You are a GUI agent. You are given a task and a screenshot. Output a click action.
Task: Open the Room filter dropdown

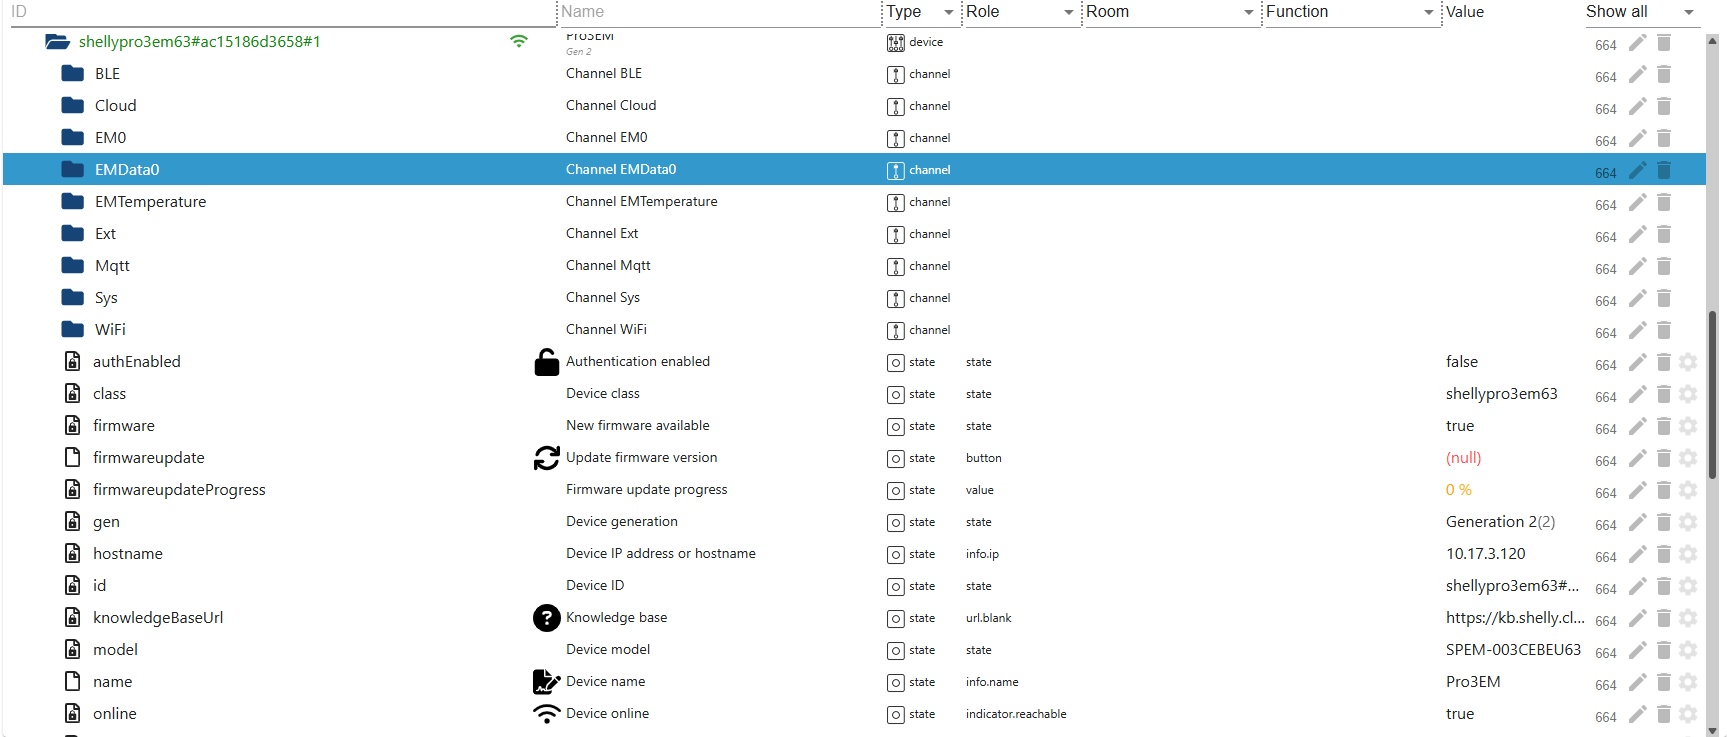tap(1248, 12)
